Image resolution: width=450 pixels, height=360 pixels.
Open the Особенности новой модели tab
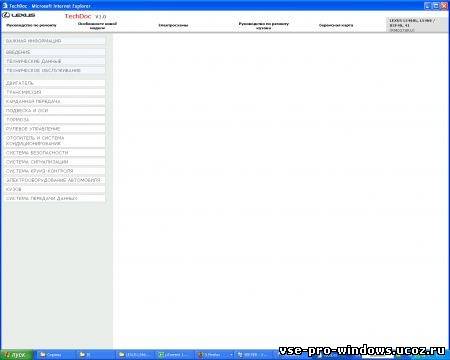click(x=97, y=26)
